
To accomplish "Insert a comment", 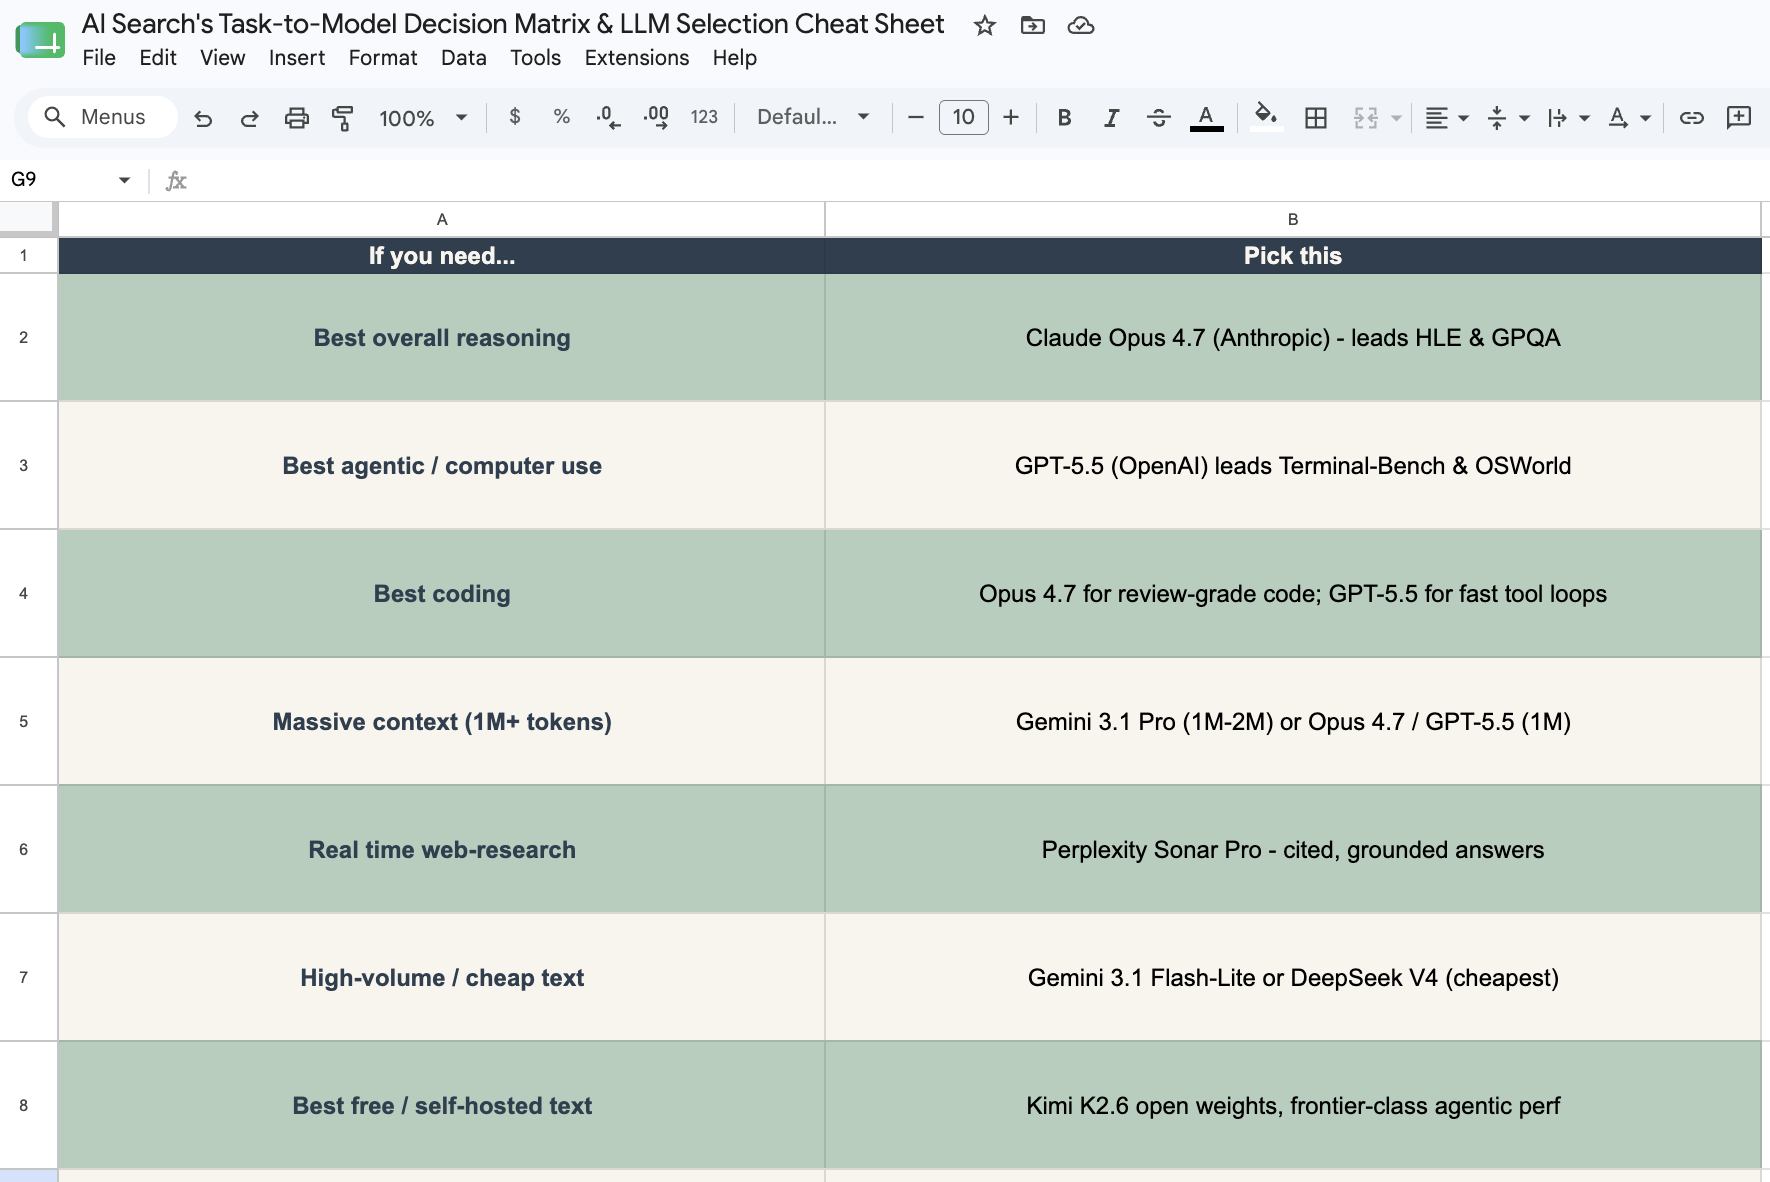I will [1739, 117].
